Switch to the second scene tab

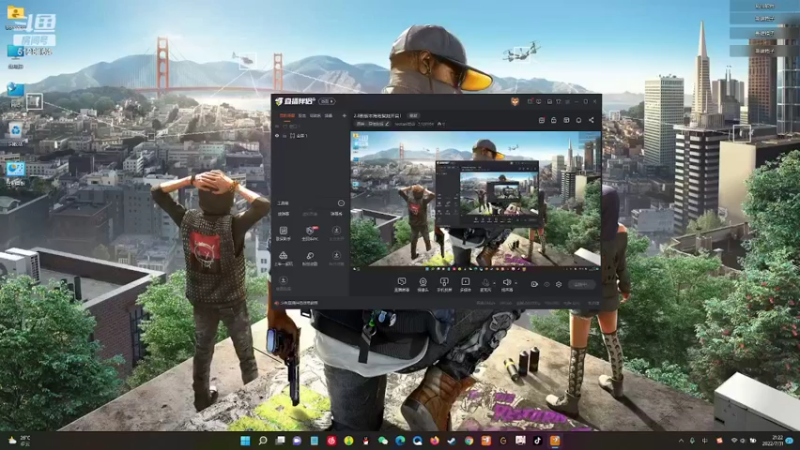tap(302, 116)
